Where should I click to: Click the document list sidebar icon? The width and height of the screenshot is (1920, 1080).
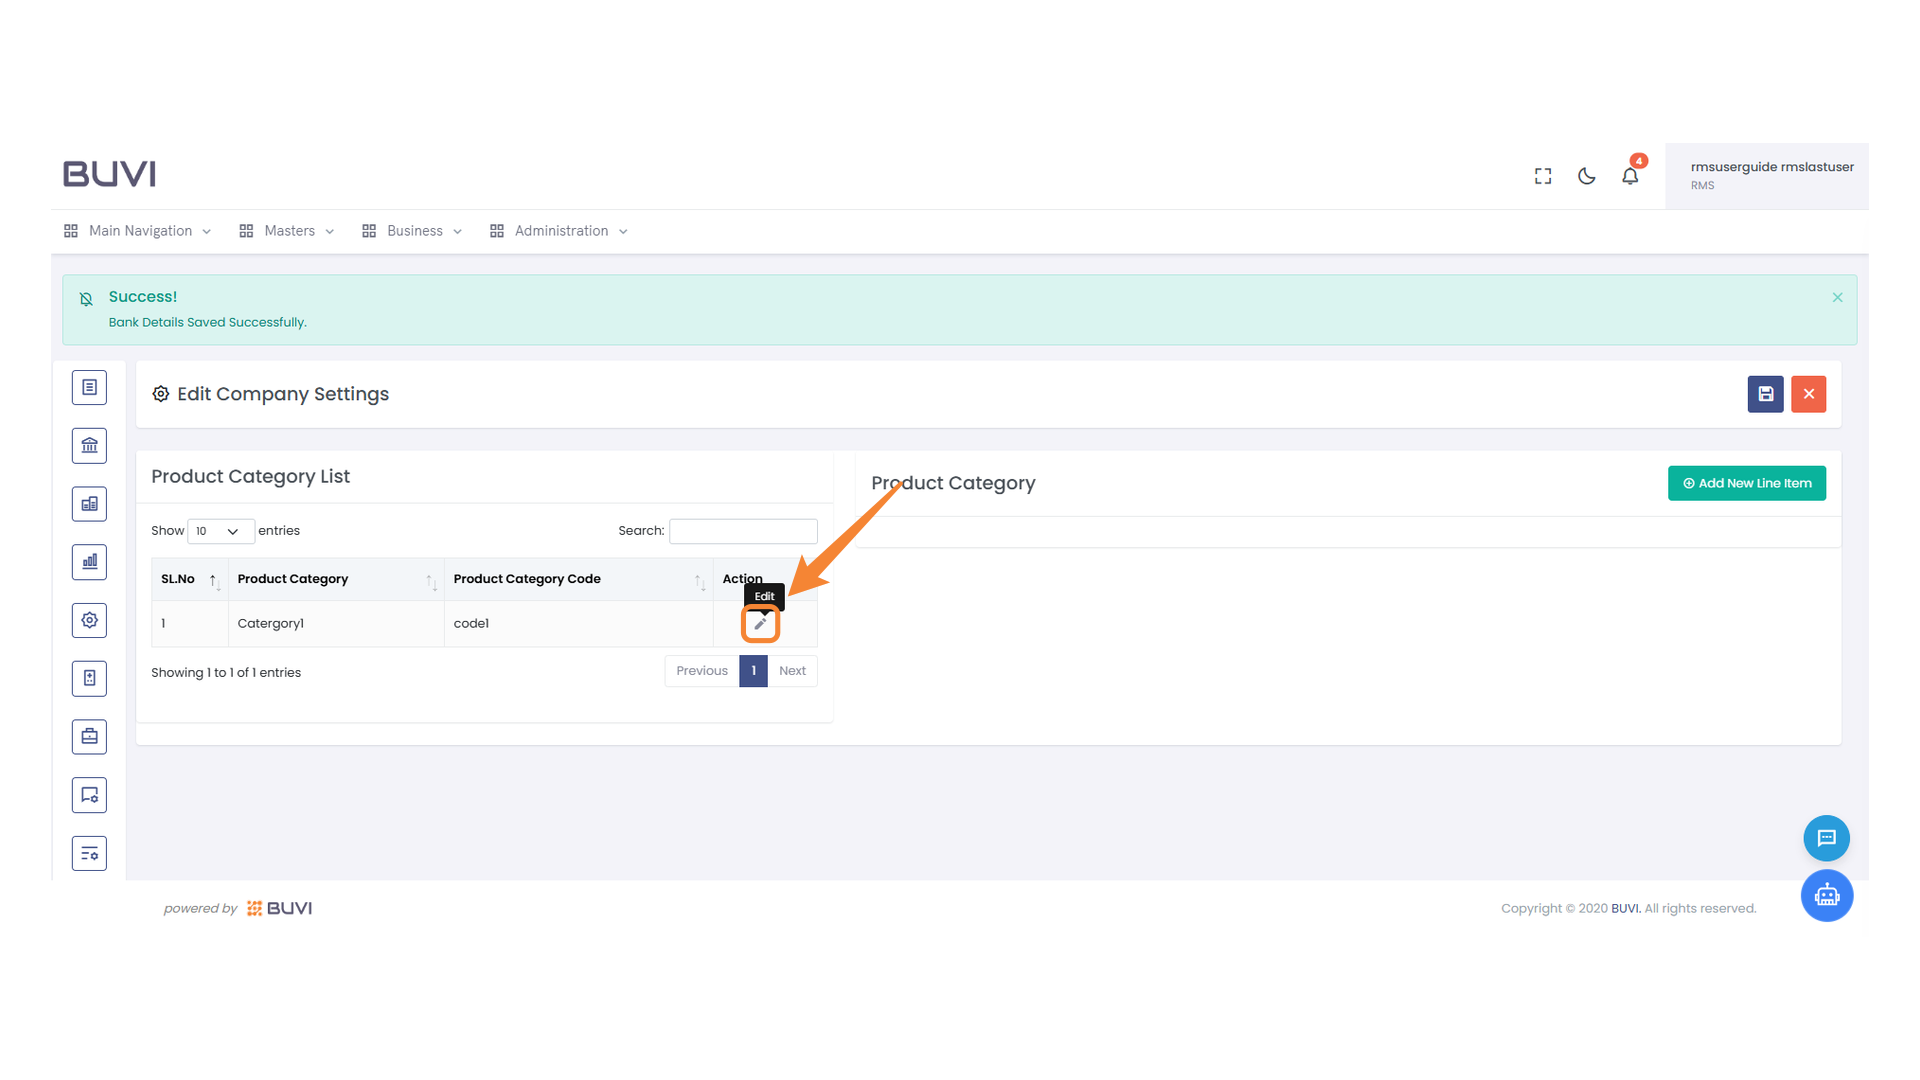tap(89, 387)
